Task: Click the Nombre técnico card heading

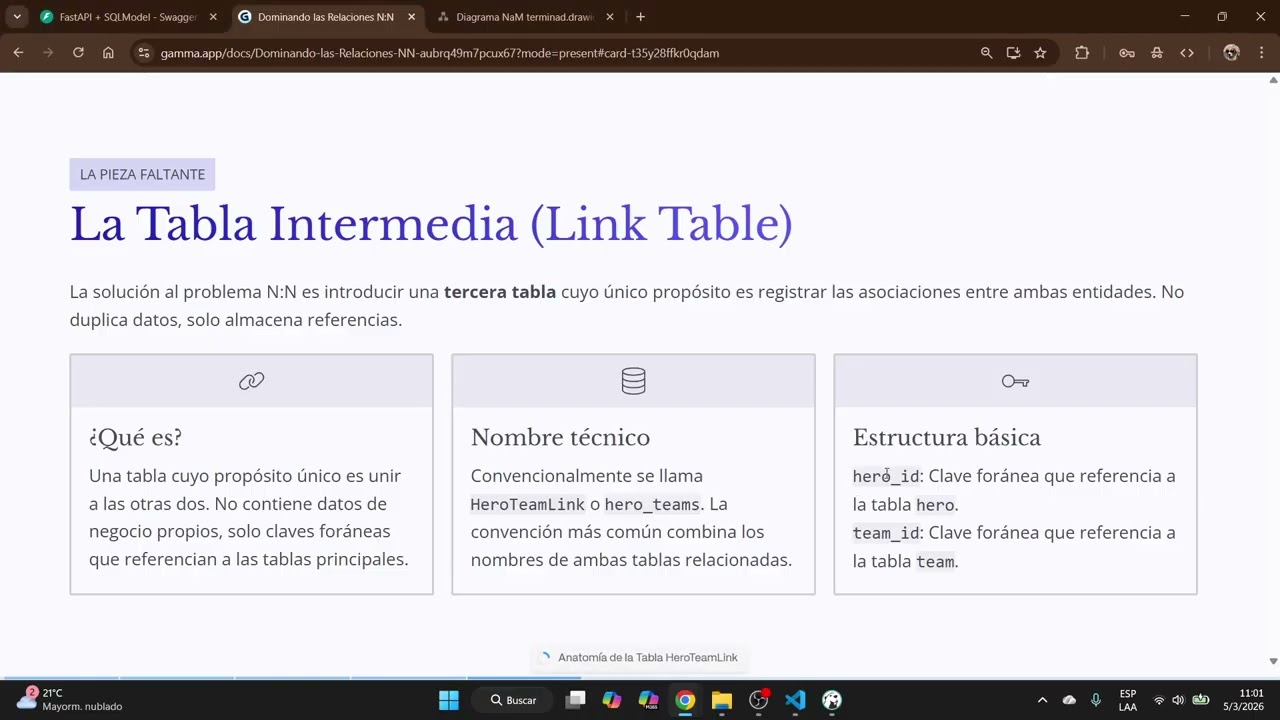Action: pyautogui.click(x=560, y=437)
